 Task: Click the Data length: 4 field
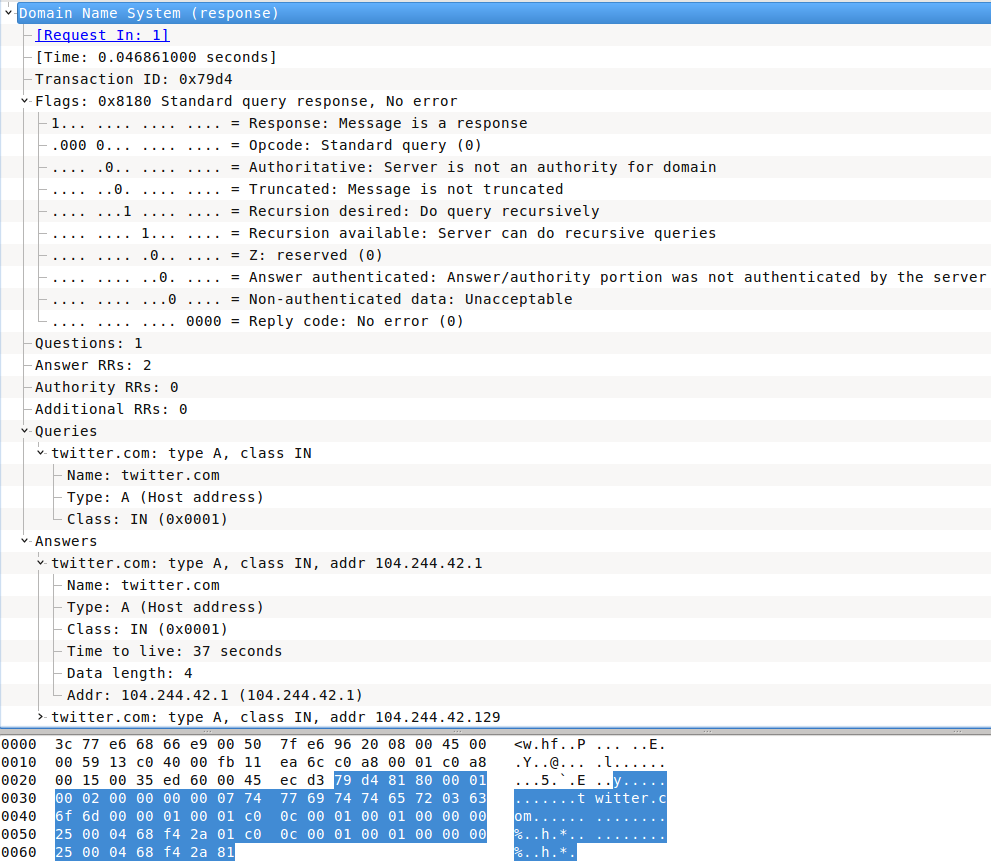[129, 673]
